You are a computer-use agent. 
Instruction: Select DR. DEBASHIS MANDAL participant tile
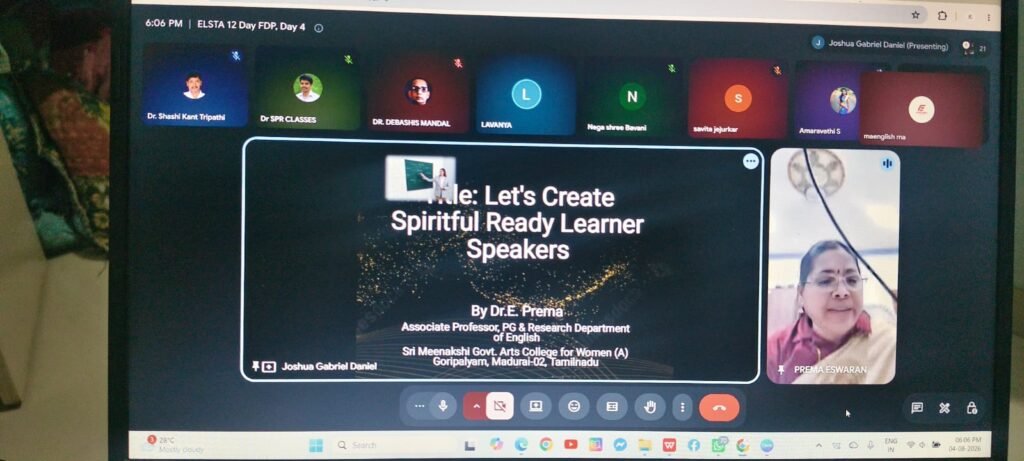pos(418,93)
